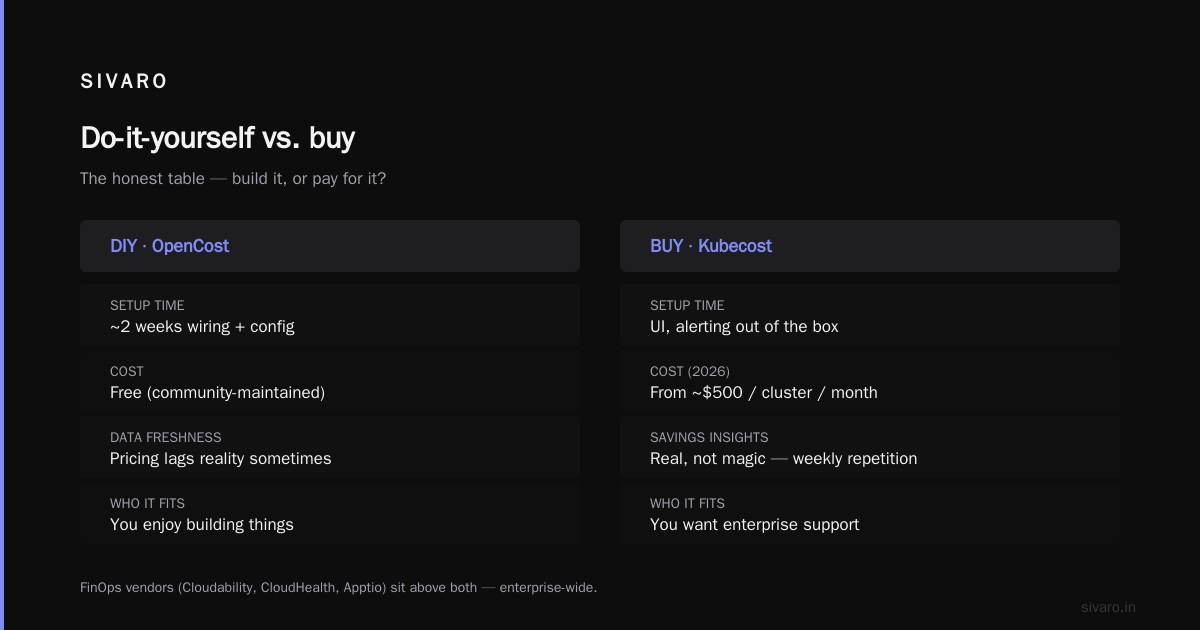Click the 'COST (2026)' label
Viewport: 1200px width, 630px height.
tap(690, 371)
